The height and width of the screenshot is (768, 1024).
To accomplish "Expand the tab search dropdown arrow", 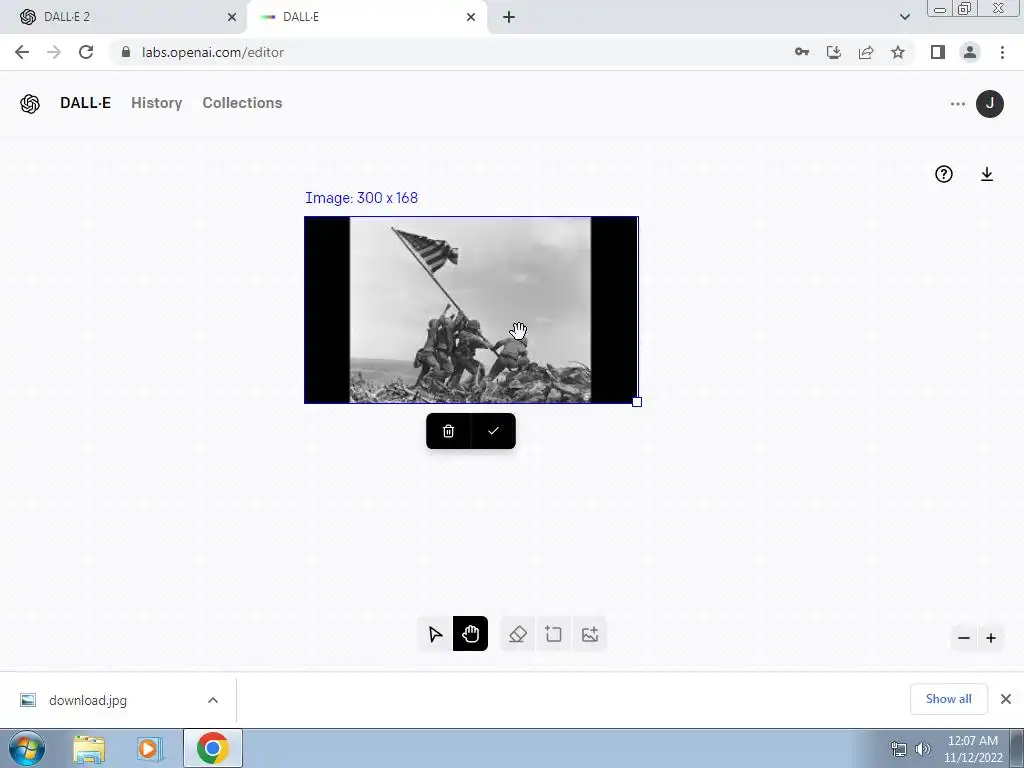I will tap(904, 17).
